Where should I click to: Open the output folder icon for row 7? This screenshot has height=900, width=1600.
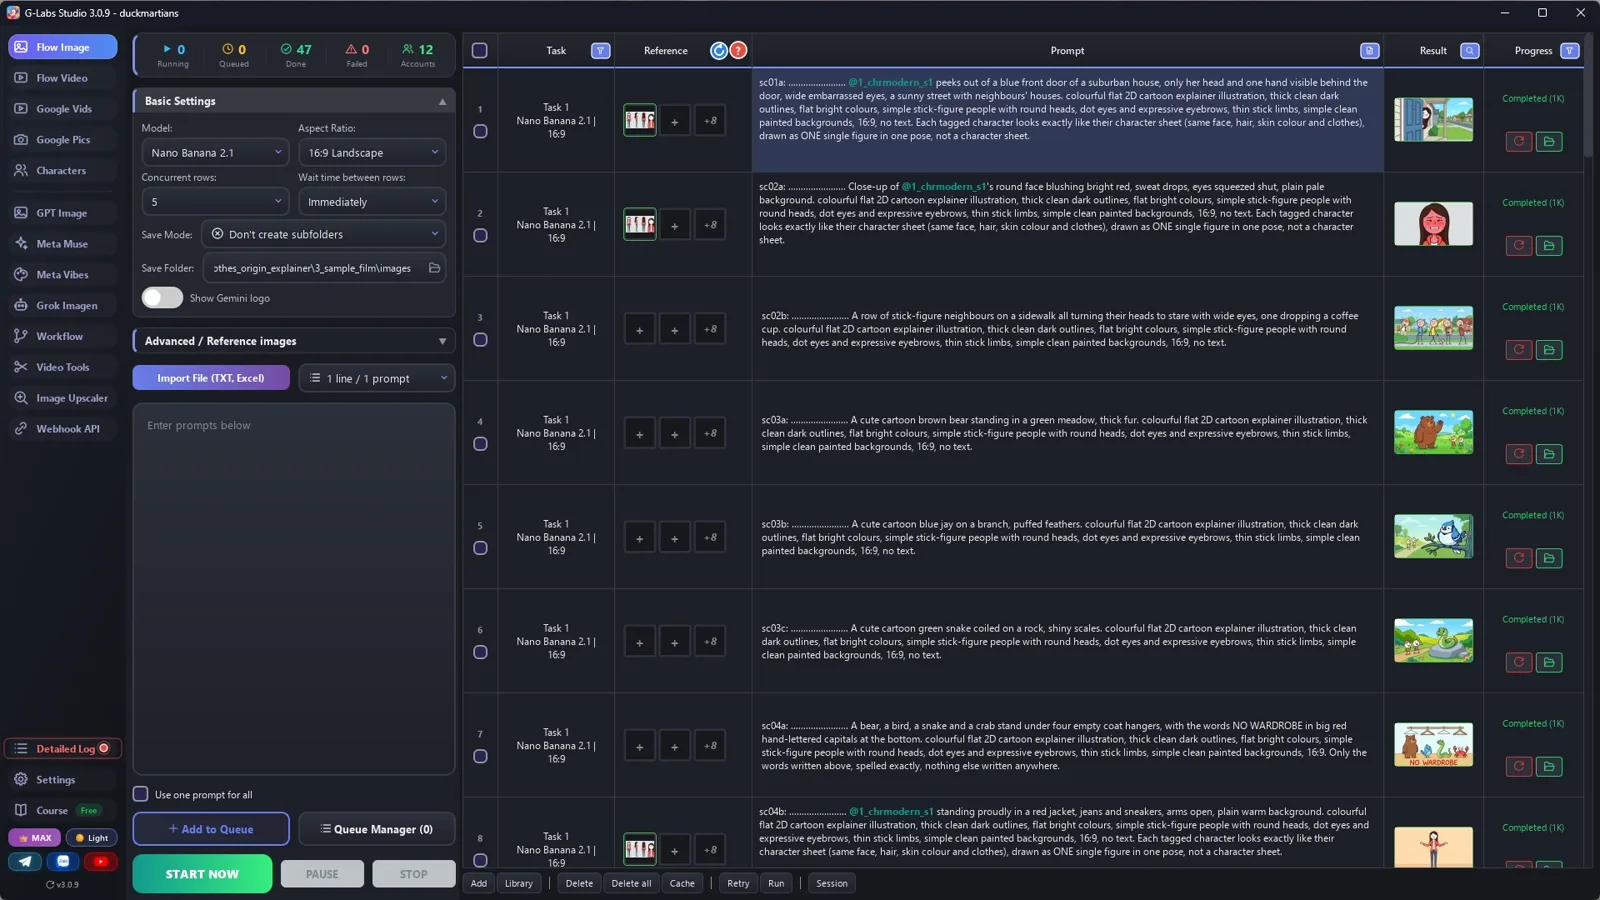(1549, 767)
